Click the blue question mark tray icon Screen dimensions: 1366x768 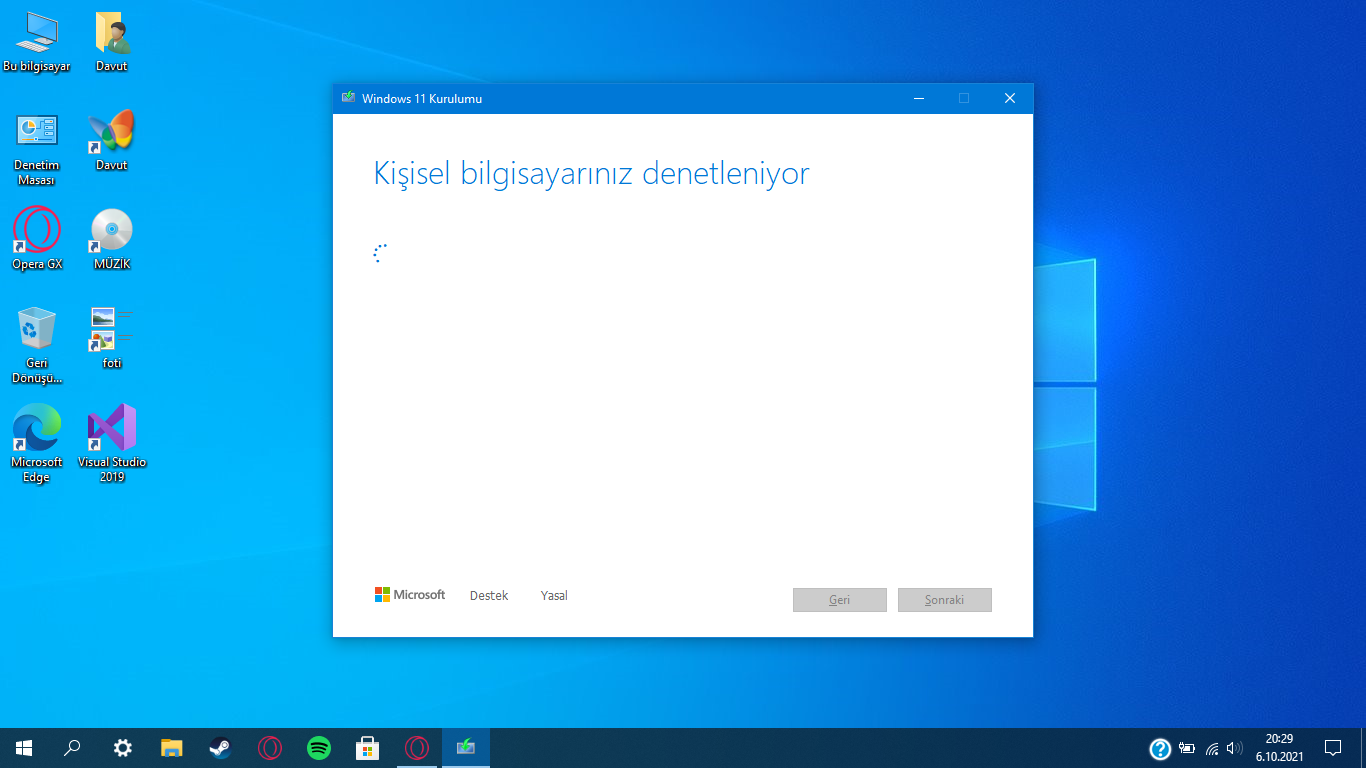point(1160,748)
